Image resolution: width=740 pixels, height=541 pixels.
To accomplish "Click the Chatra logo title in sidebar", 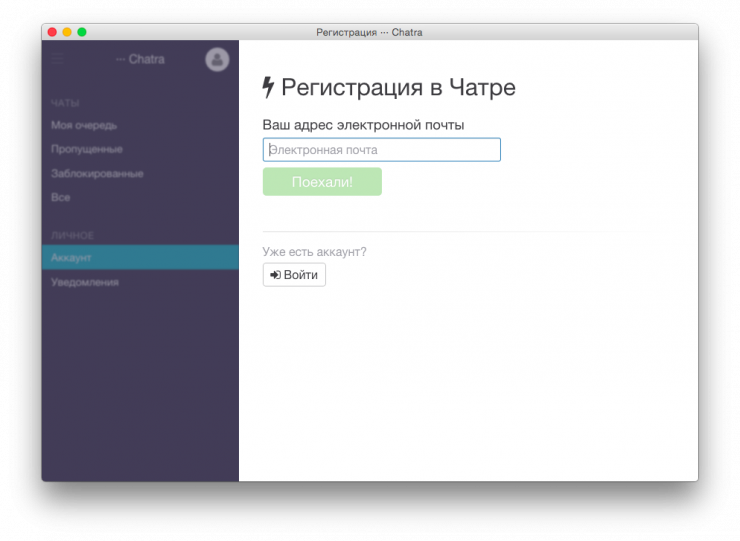I will (x=140, y=60).
